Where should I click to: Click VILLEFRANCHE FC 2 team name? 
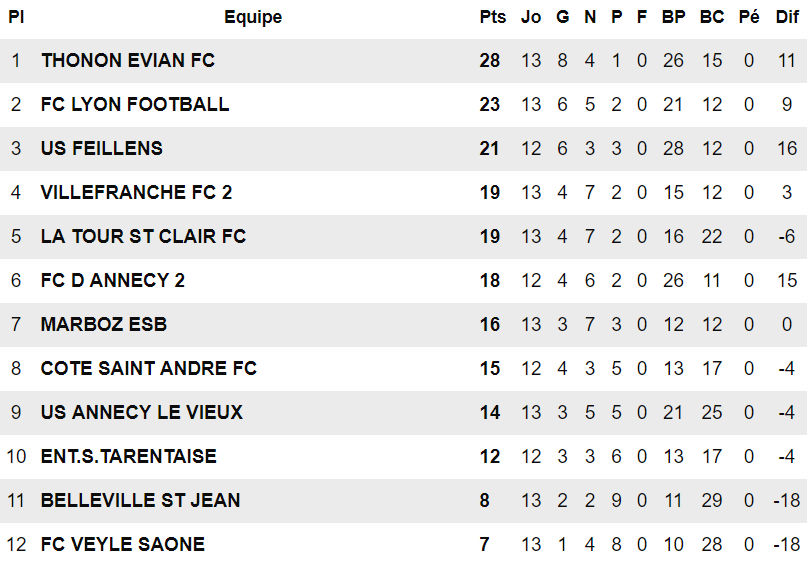(x=136, y=192)
